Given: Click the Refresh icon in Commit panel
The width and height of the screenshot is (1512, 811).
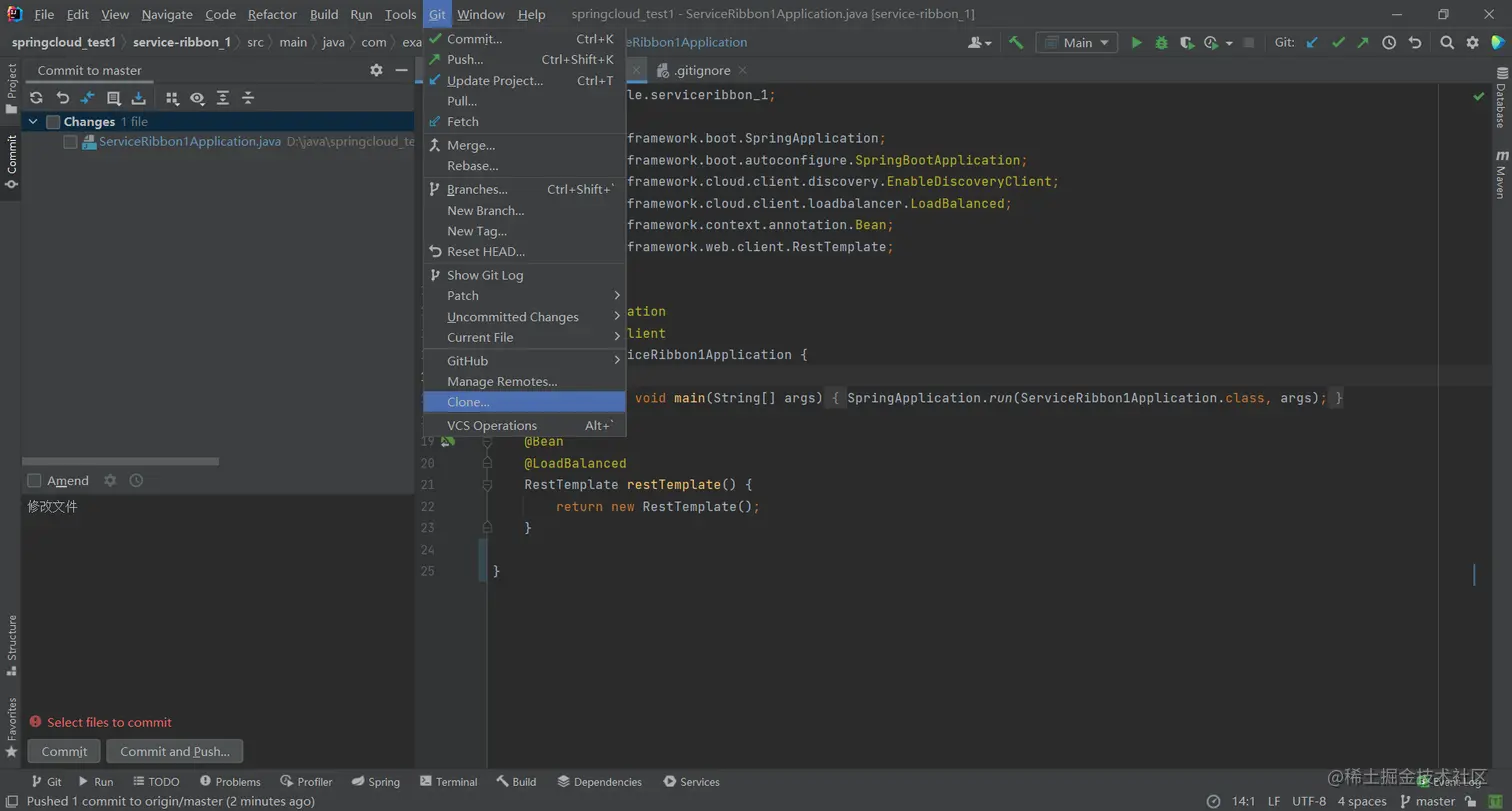Looking at the screenshot, I should click(x=36, y=98).
